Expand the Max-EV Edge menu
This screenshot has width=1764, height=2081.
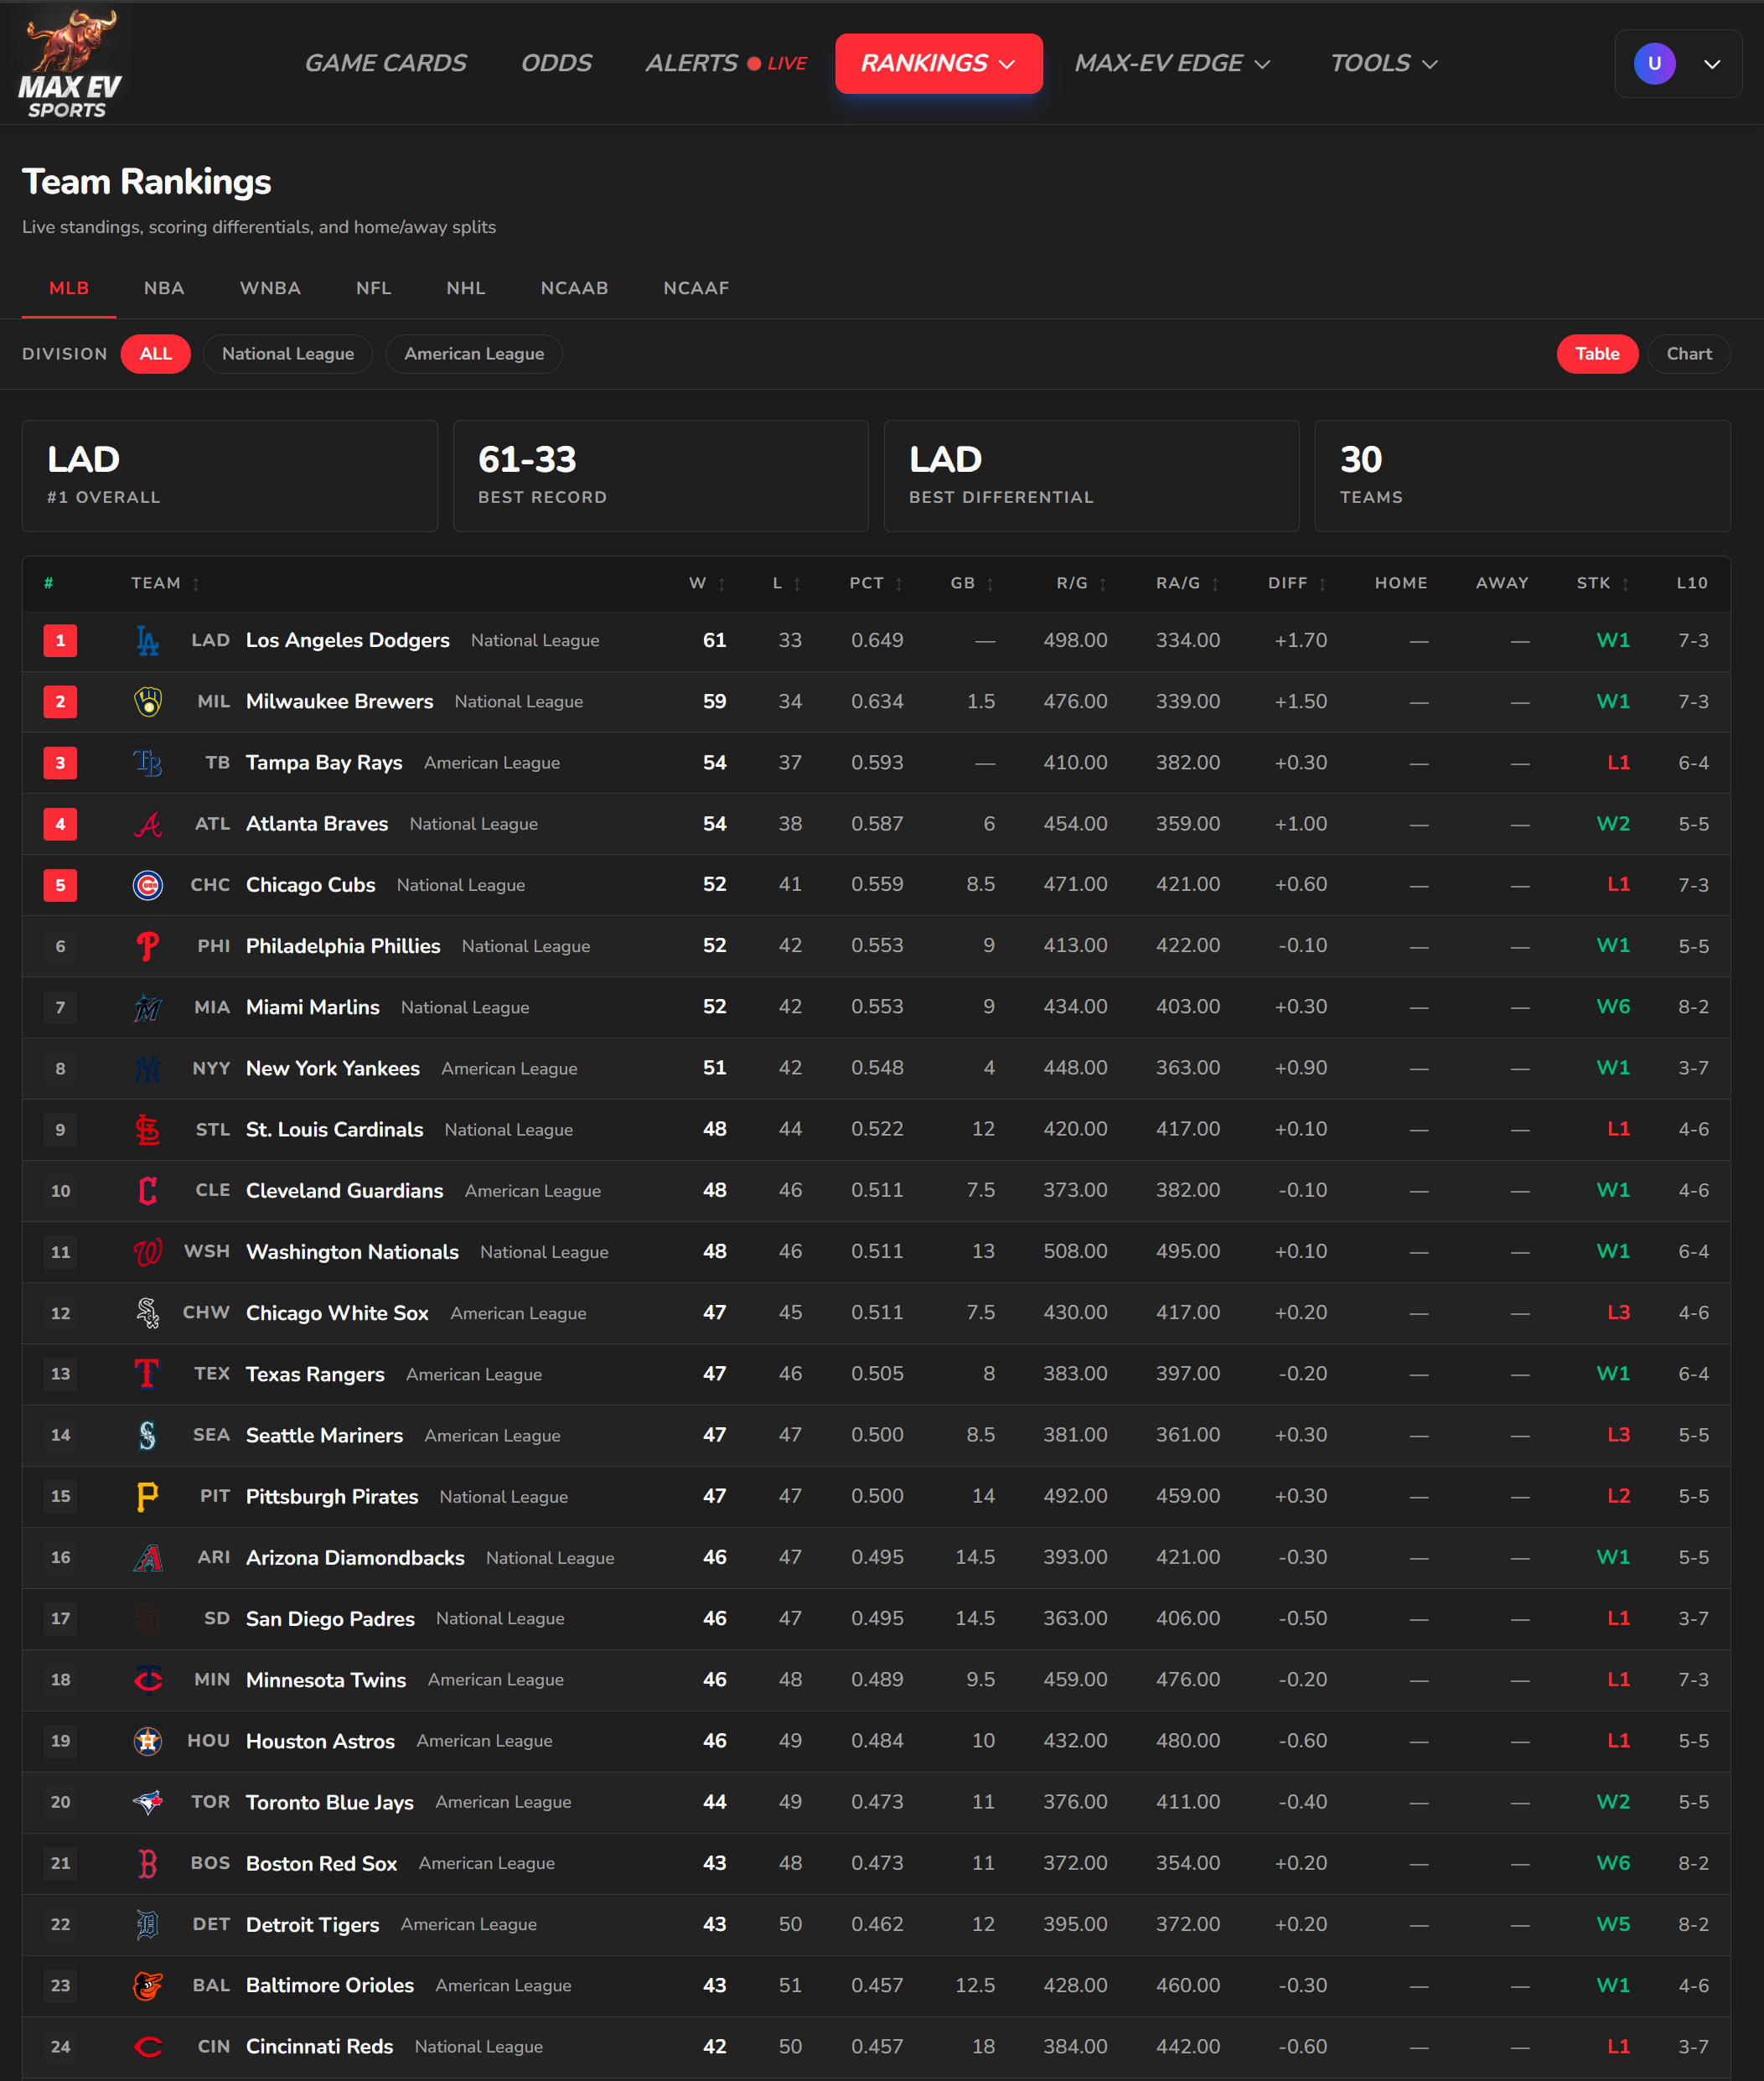pyautogui.click(x=1172, y=63)
